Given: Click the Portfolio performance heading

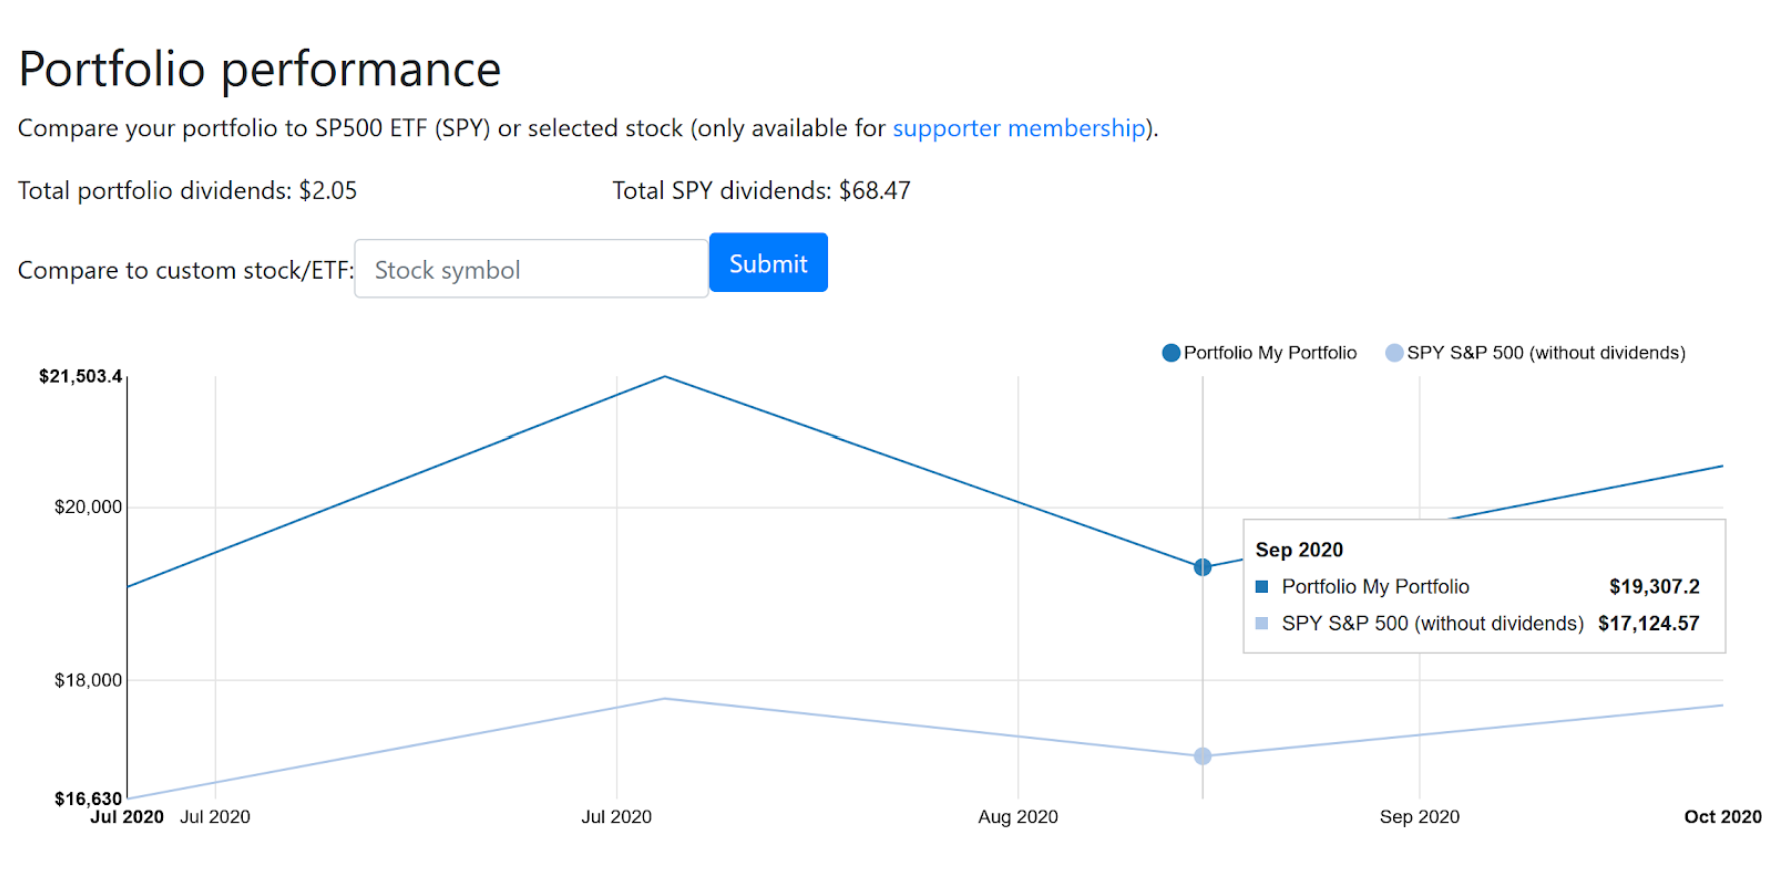Looking at the screenshot, I should 260,70.
